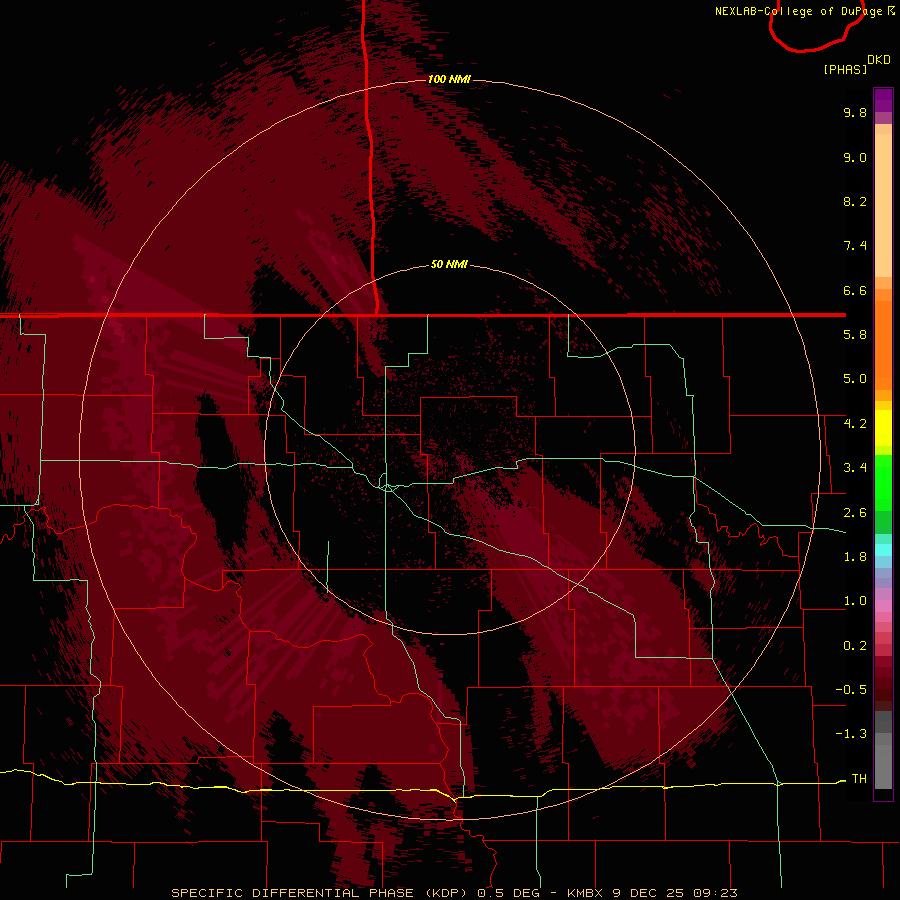The width and height of the screenshot is (900, 900).
Task: Click the [PHAS] label above the color scale
Action: point(845,69)
